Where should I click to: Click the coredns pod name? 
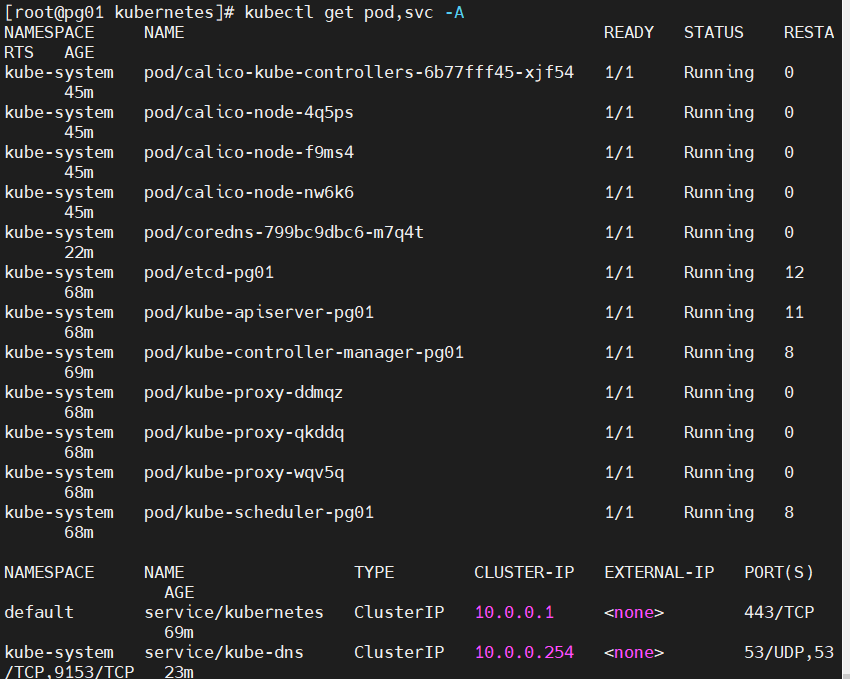click(283, 232)
